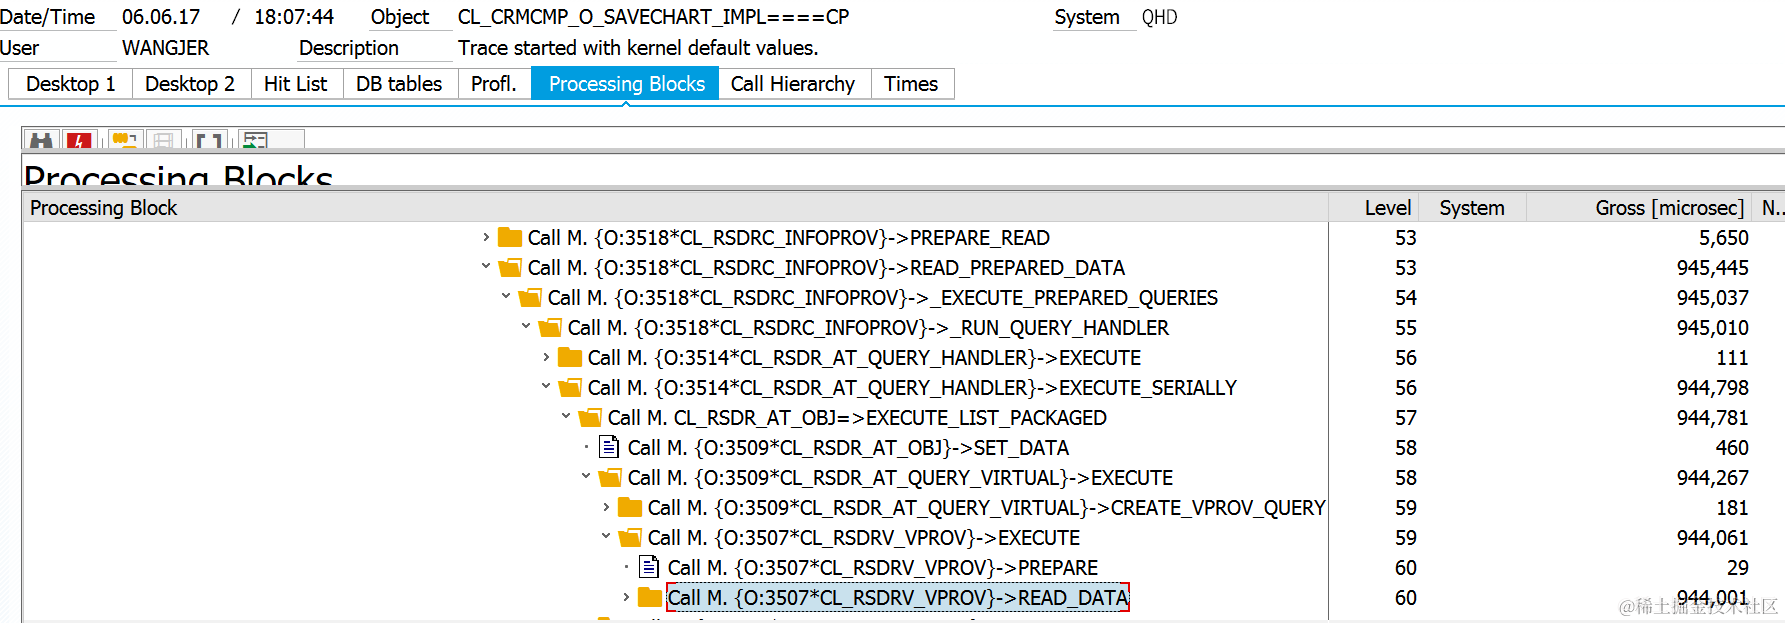Screen dimensions: 1785x623
Task: Expand the READ_DATA node
Action: point(626,597)
